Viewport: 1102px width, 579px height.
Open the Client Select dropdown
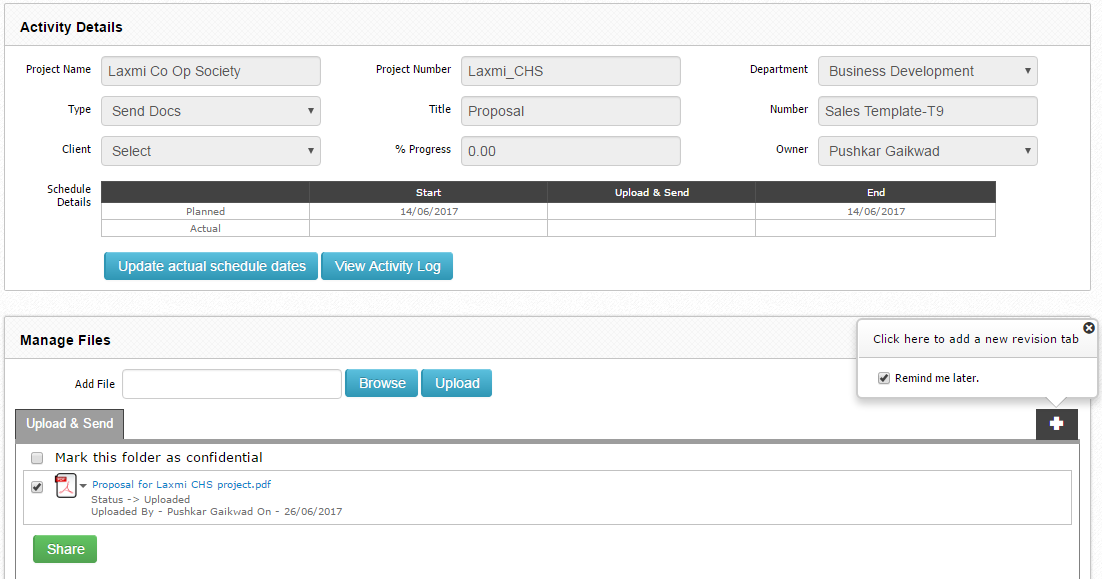tap(211, 151)
